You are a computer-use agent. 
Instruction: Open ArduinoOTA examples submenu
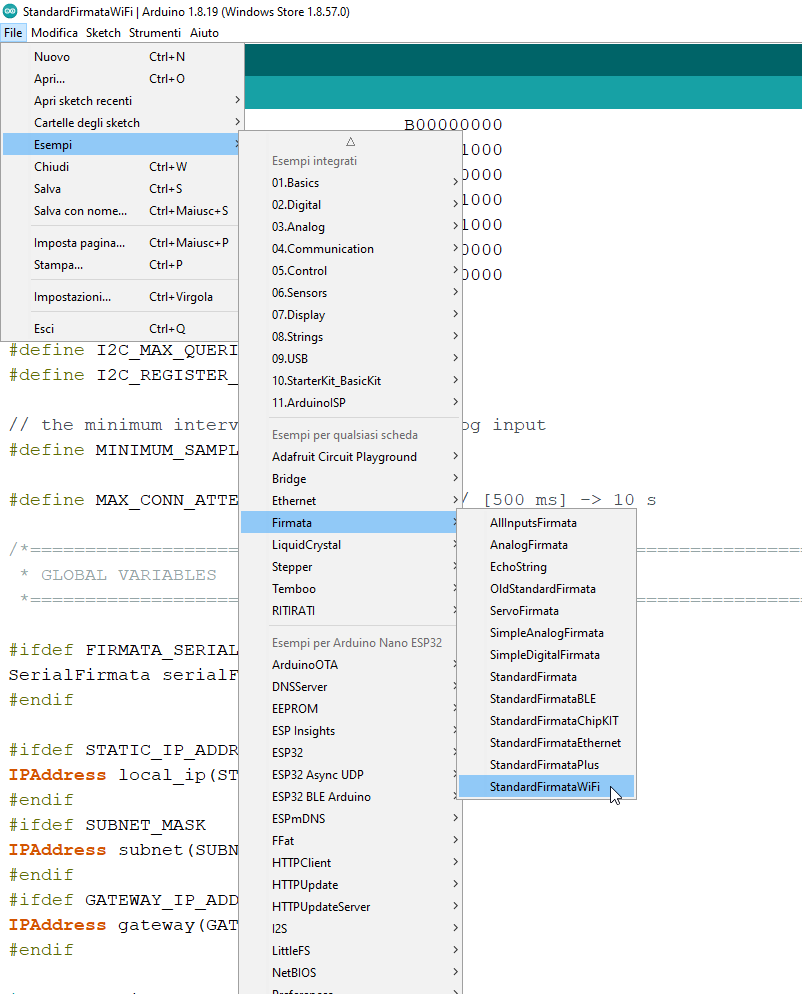click(x=351, y=665)
